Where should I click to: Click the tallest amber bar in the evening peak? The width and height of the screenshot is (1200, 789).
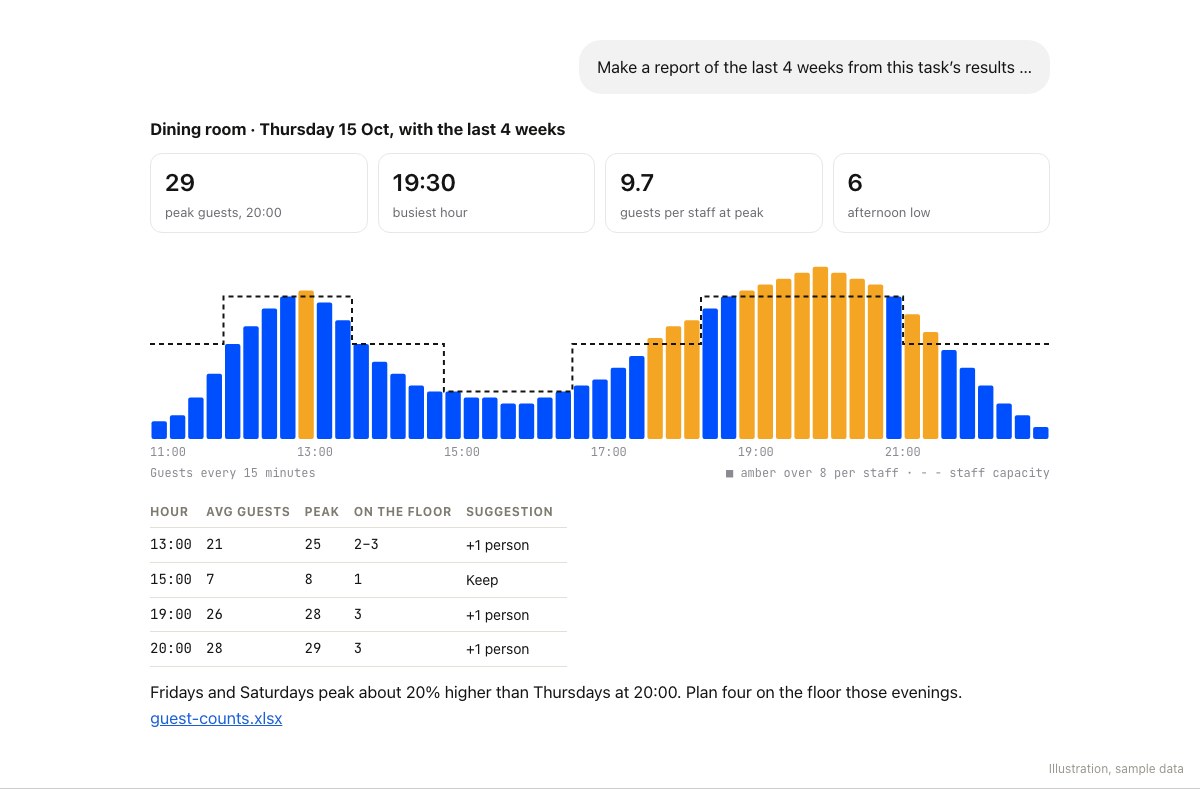(x=820, y=353)
